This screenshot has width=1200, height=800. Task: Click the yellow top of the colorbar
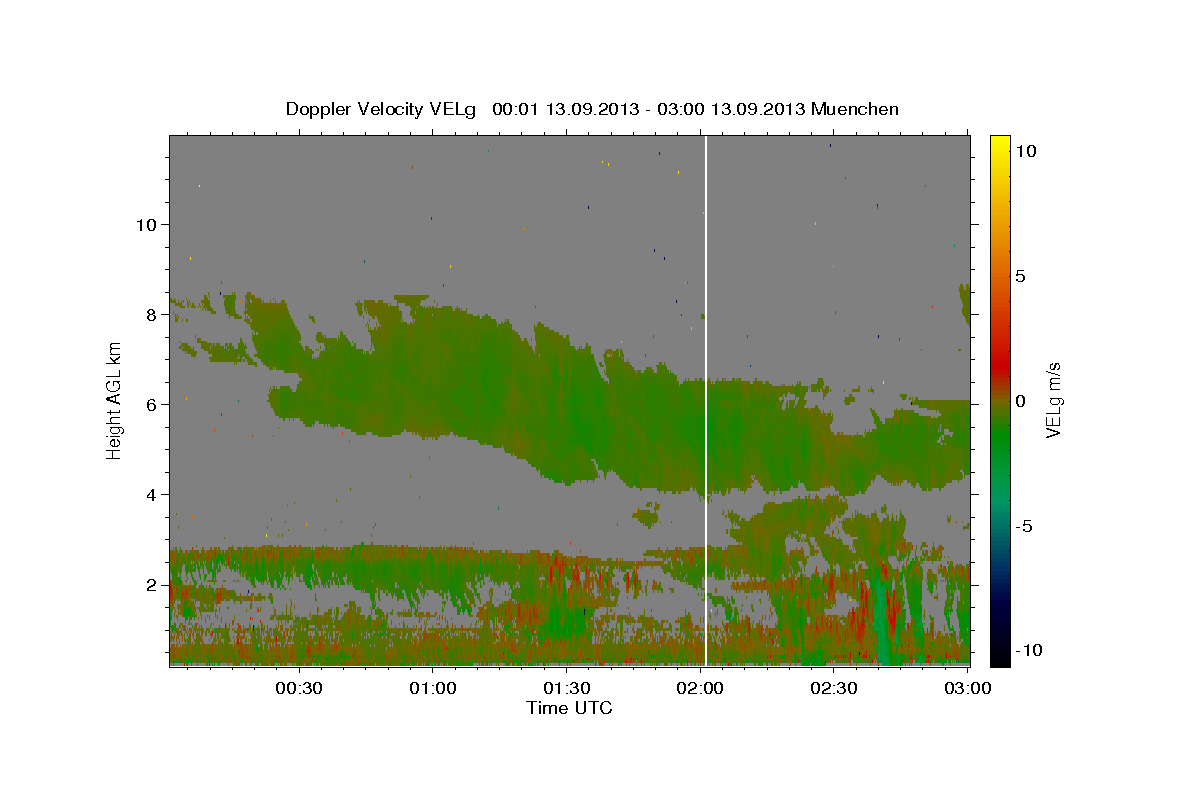tap(999, 145)
